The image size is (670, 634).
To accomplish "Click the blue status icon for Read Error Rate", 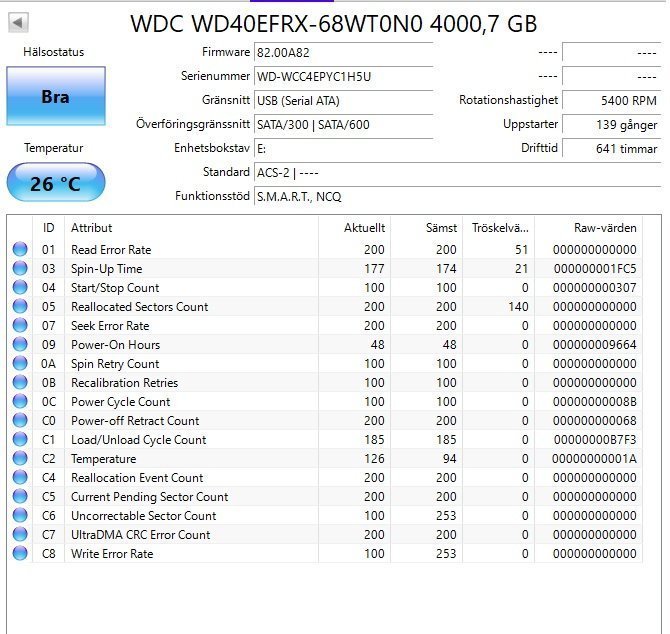I will point(20,249).
